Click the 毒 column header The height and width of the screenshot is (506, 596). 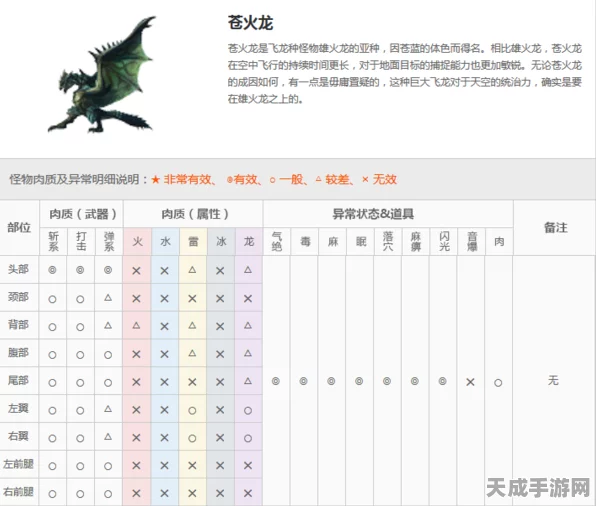[x=305, y=241]
